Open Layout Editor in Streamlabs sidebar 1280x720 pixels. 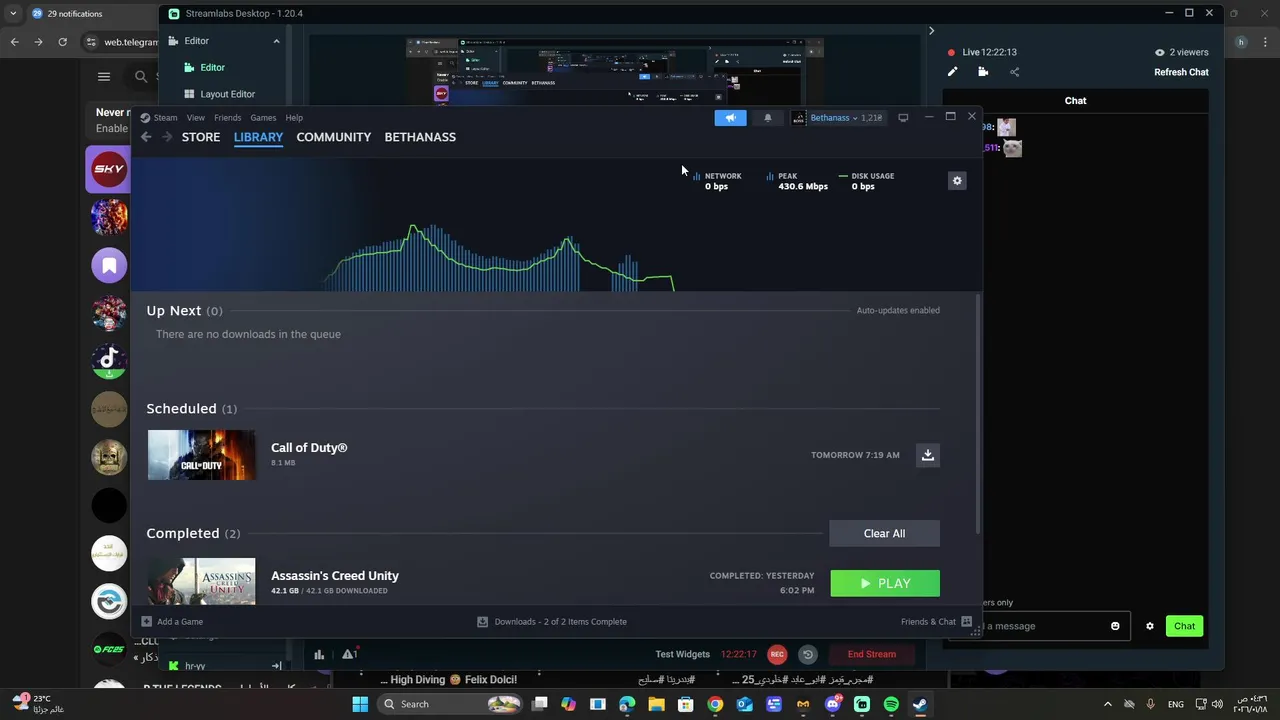(219, 94)
